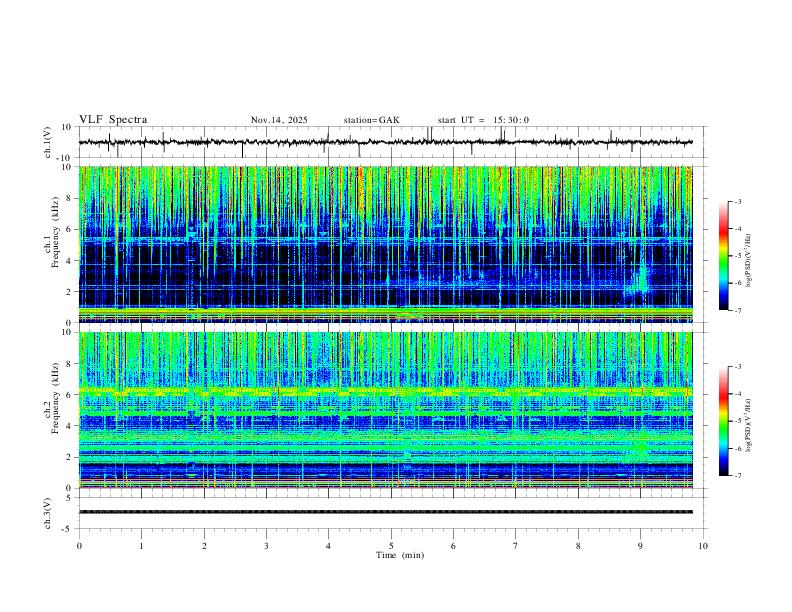Click the "4" kHz tick on the ch.1 frequency axis

(x=70, y=260)
